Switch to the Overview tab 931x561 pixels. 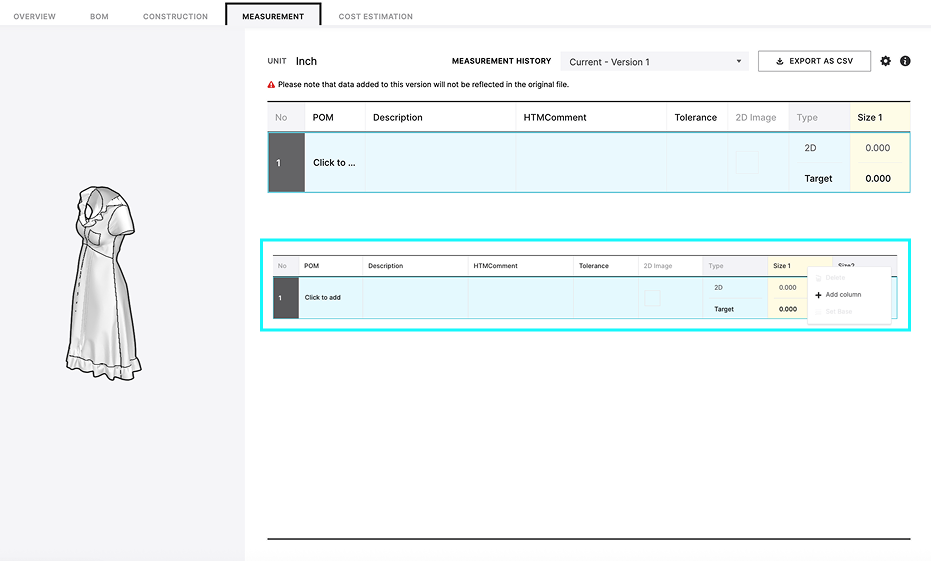[x=34, y=17]
